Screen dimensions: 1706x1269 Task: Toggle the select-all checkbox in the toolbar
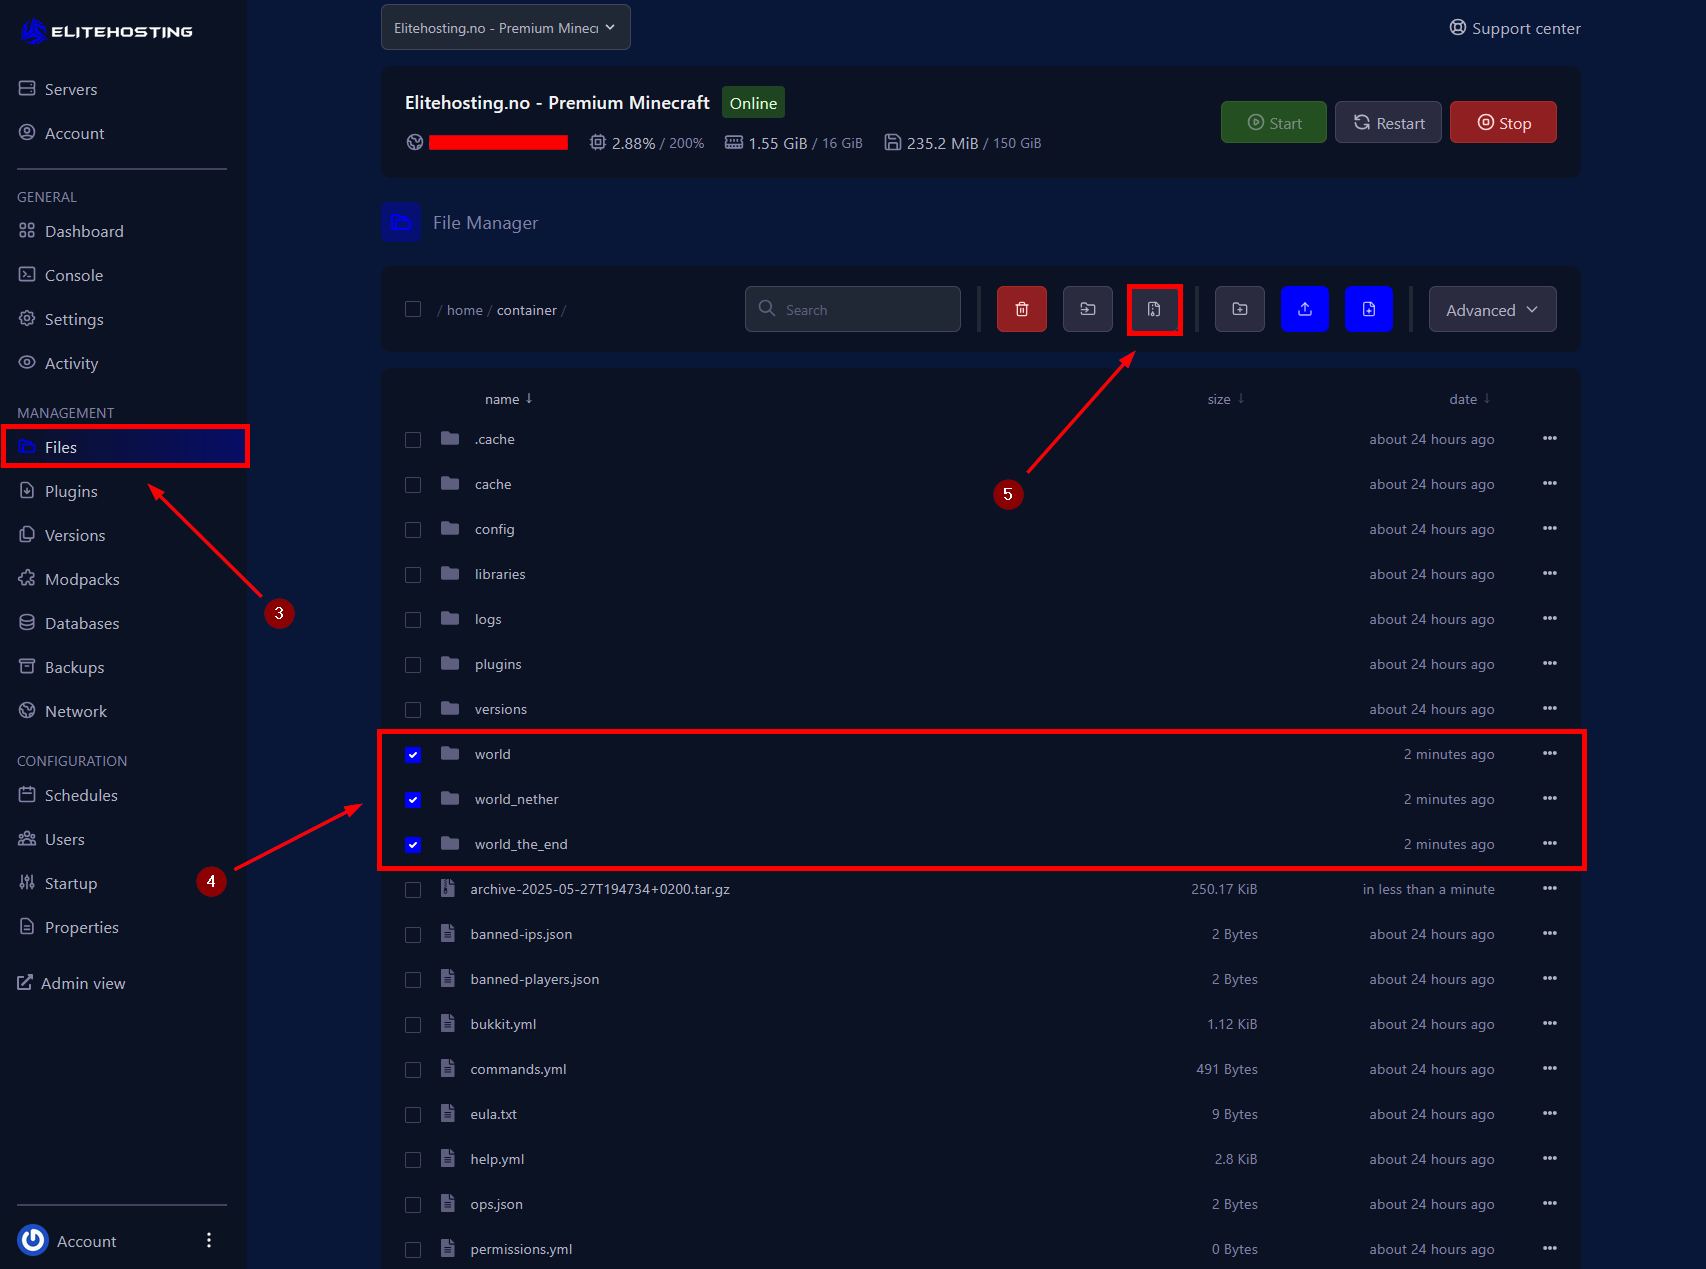pos(413,309)
